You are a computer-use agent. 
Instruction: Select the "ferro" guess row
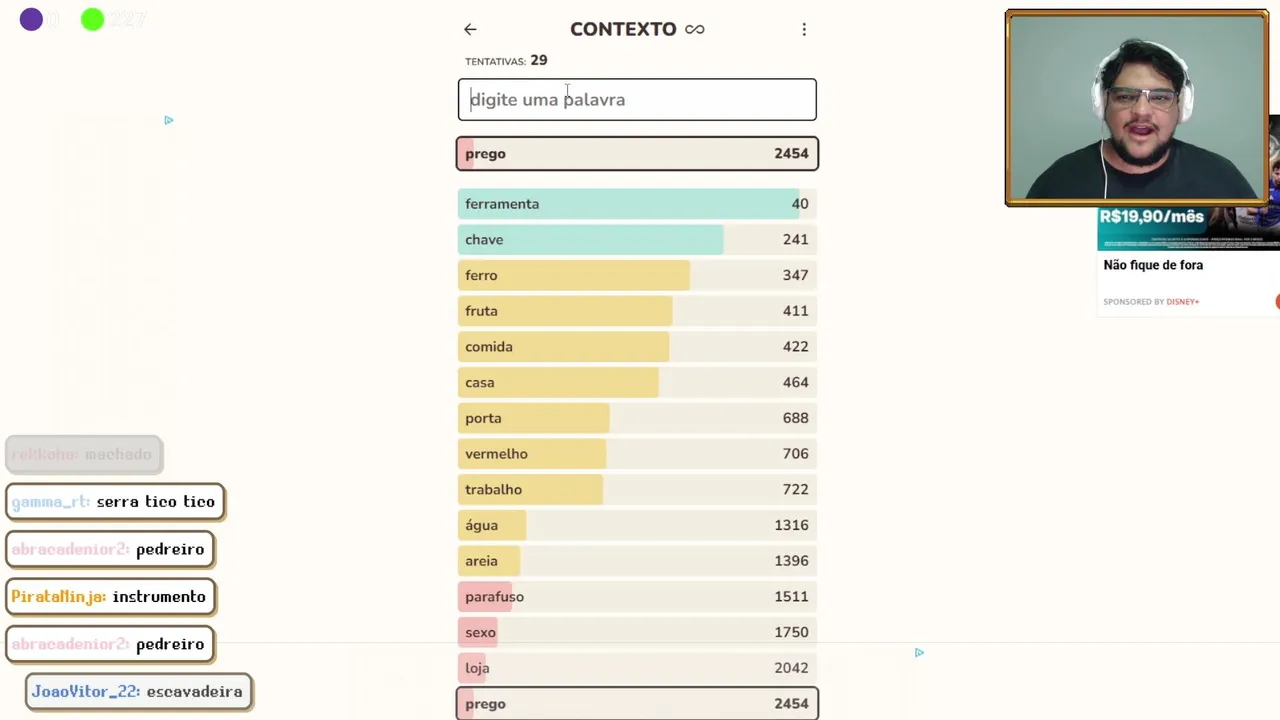point(637,275)
